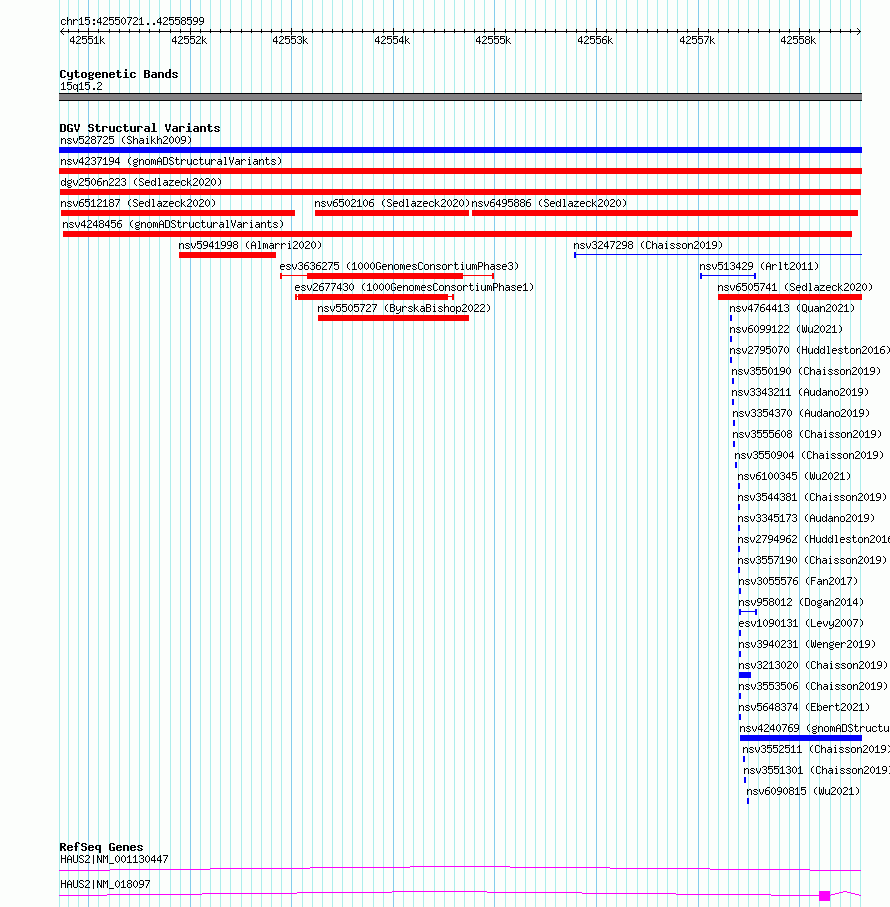Open the nsv6495886 (Sedlazeck2020) variant

[549, 203]
